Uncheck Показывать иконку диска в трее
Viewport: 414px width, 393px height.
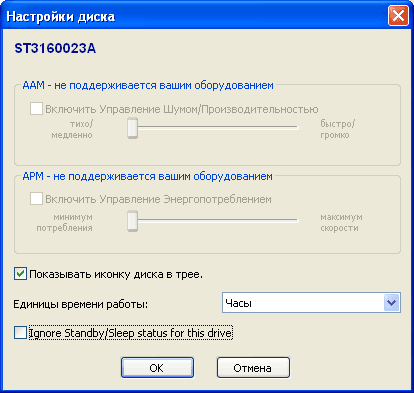[x=20, y=274]
